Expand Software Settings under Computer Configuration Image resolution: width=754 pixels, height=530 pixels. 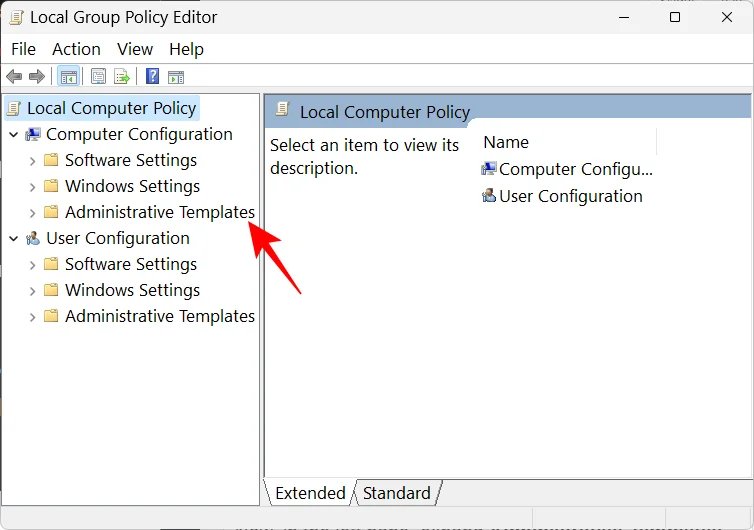[32, 161]
